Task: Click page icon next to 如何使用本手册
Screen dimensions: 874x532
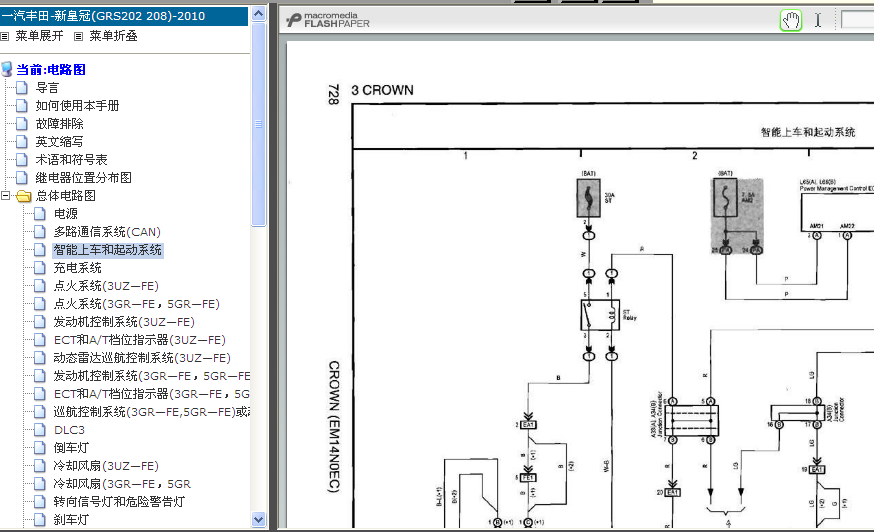Action: coord(22,105)
